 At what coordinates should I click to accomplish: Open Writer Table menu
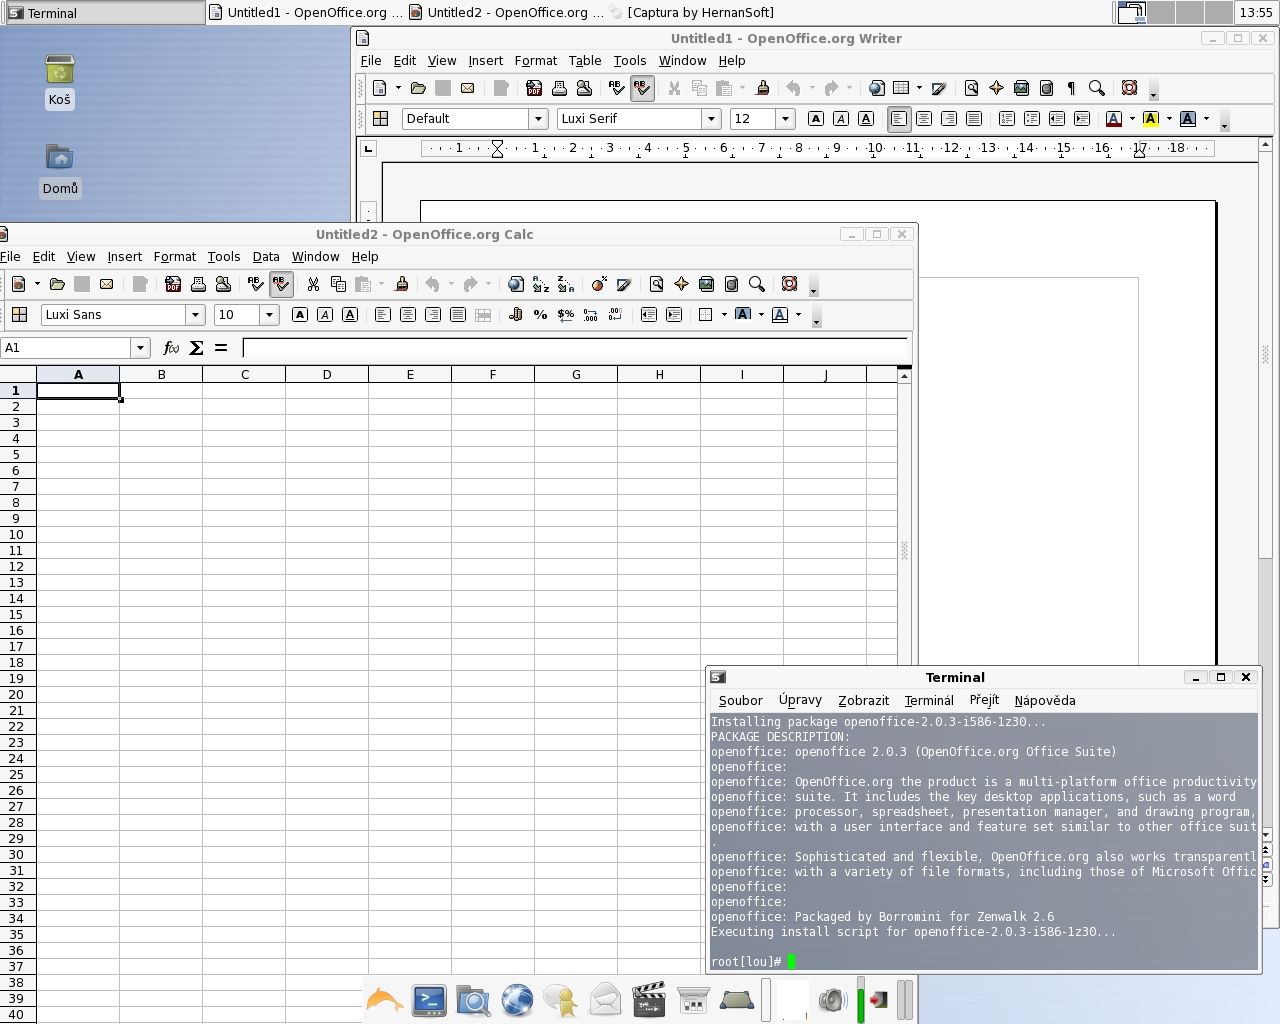[585, 60]
